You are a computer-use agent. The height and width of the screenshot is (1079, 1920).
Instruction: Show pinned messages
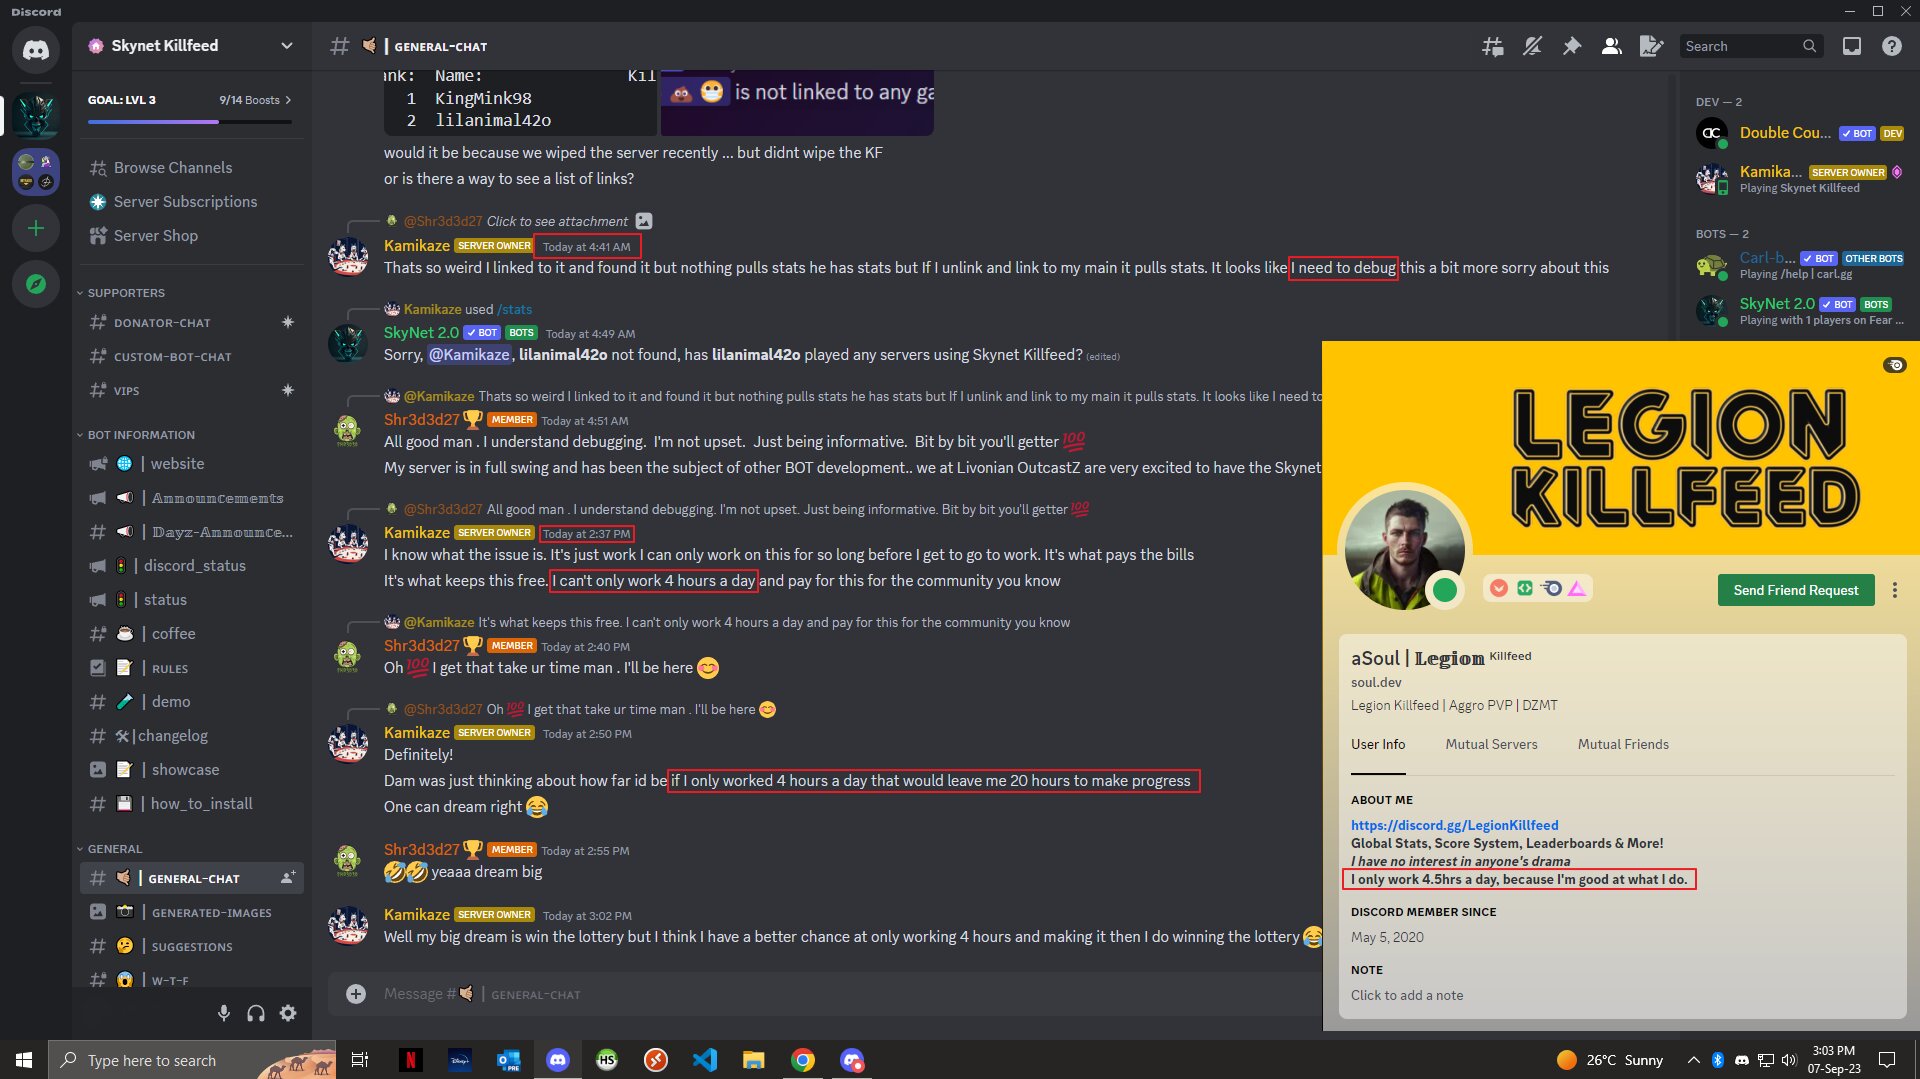(1572, 46)
